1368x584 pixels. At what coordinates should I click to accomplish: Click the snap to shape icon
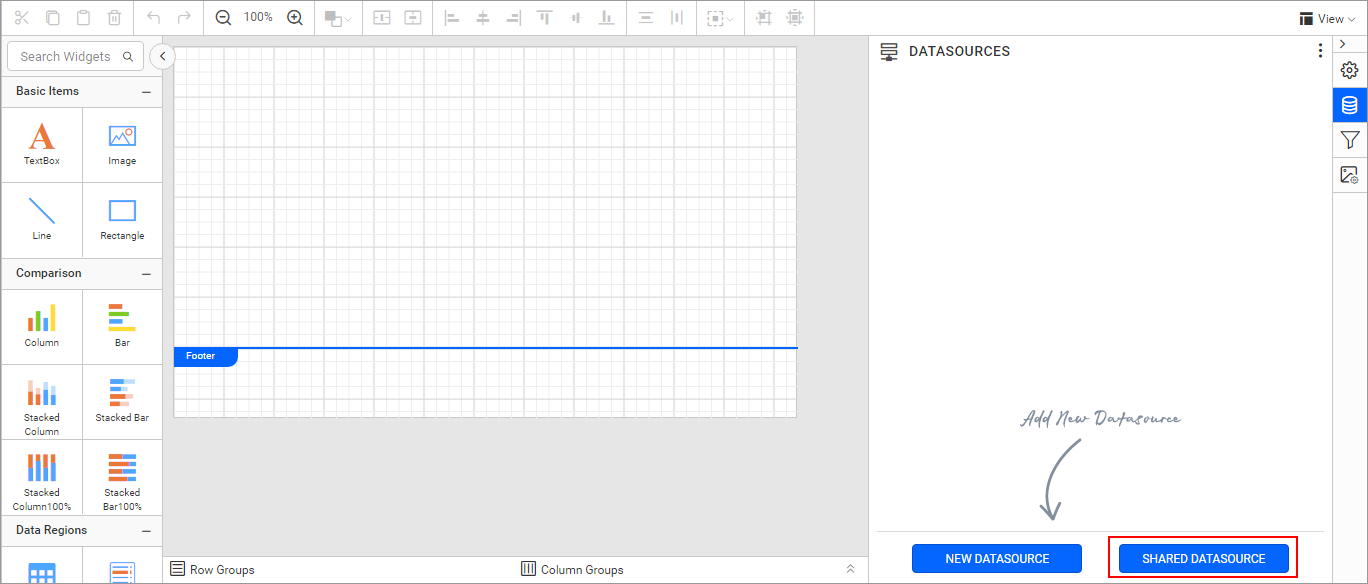[795, 18]
